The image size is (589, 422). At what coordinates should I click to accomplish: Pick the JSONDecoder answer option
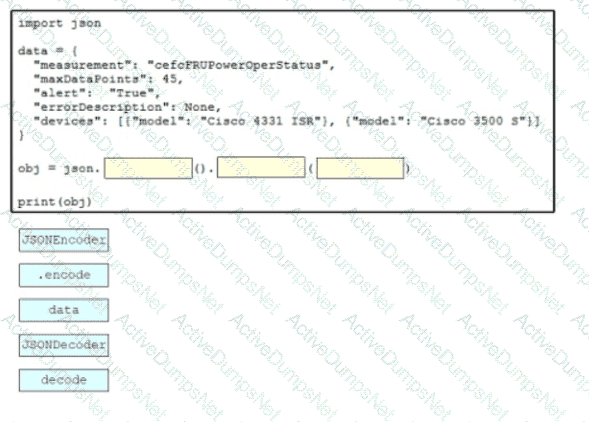tap(64, 345)
